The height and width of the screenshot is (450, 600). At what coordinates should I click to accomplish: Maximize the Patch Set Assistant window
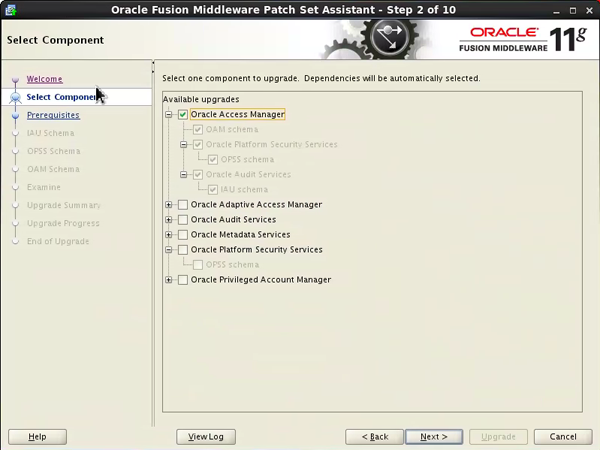(573, 11)
